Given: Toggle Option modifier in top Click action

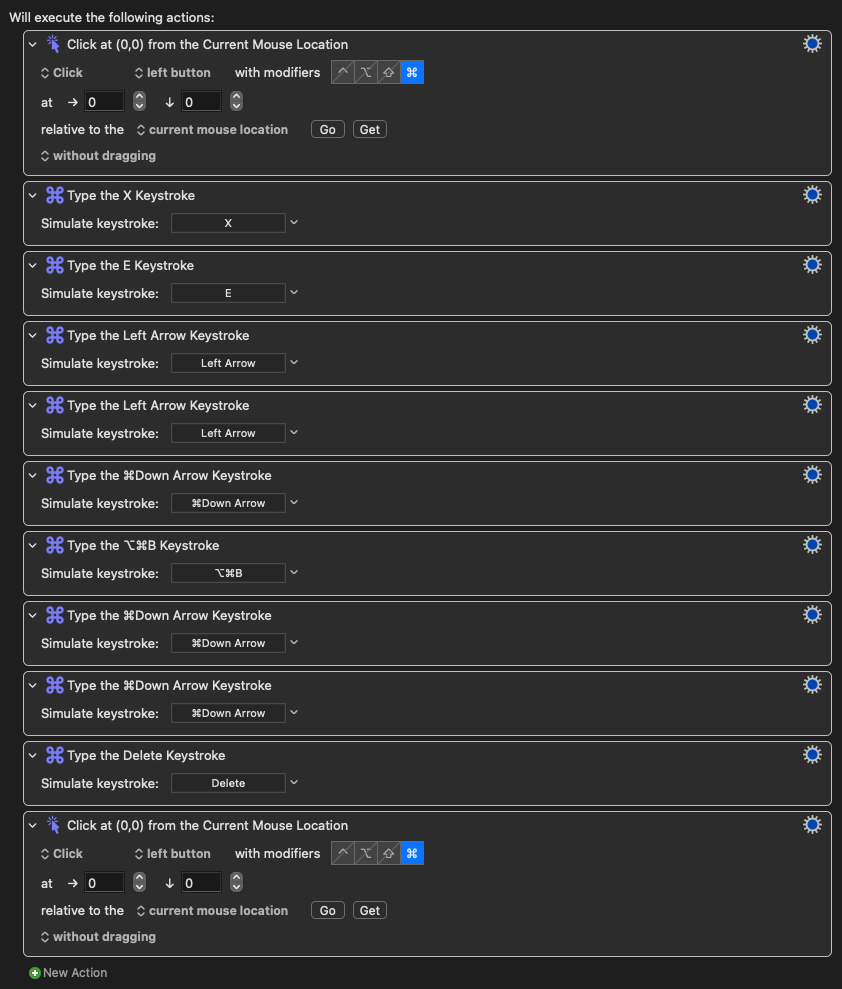Looking at the screenshot, I should [366, 73].
